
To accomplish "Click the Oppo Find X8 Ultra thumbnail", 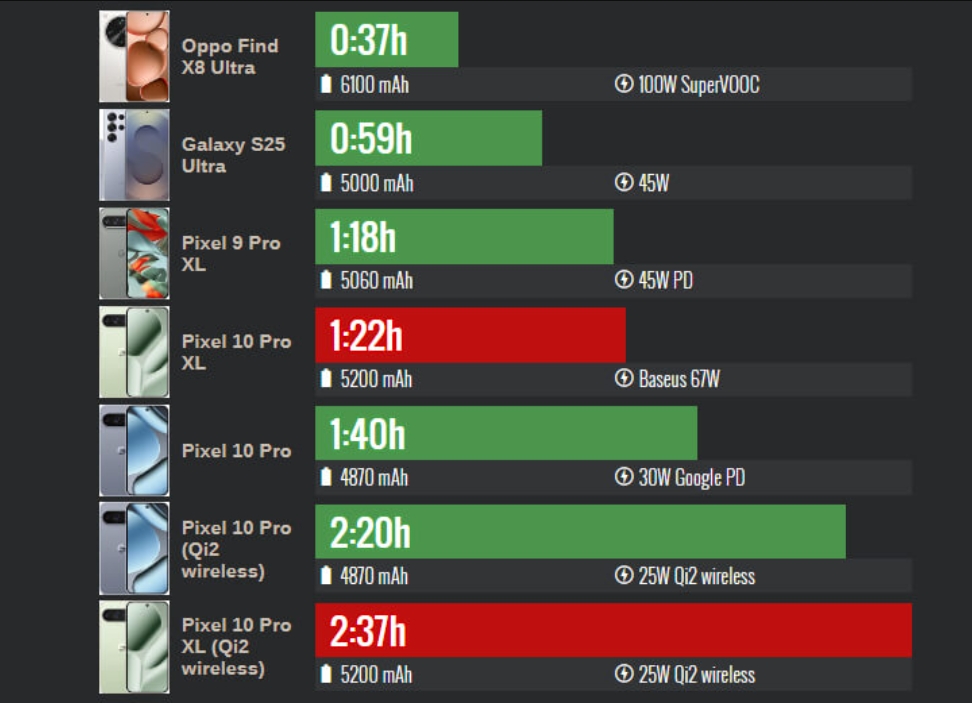I will pyautogui.click(x=134, y=56).
